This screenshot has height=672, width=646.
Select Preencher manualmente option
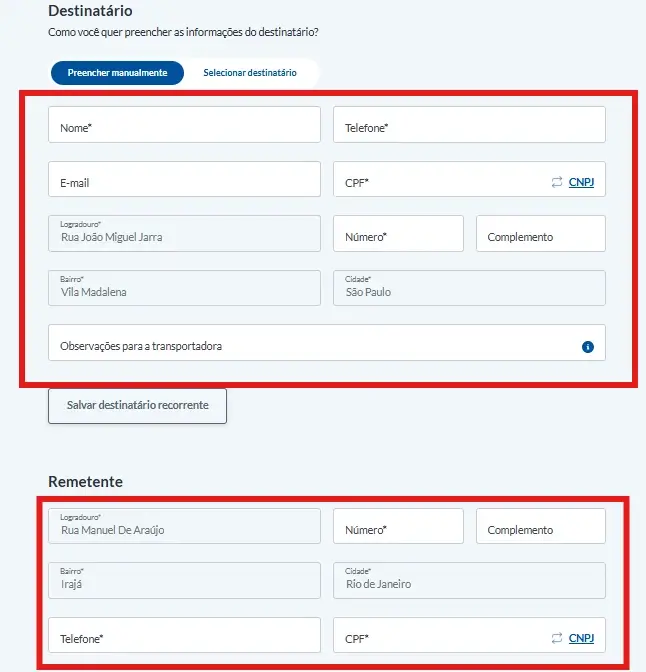[x=117, y=73]
